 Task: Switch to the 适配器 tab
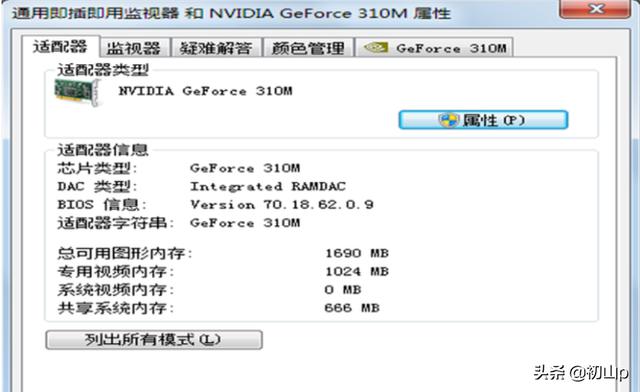point(60,47)
